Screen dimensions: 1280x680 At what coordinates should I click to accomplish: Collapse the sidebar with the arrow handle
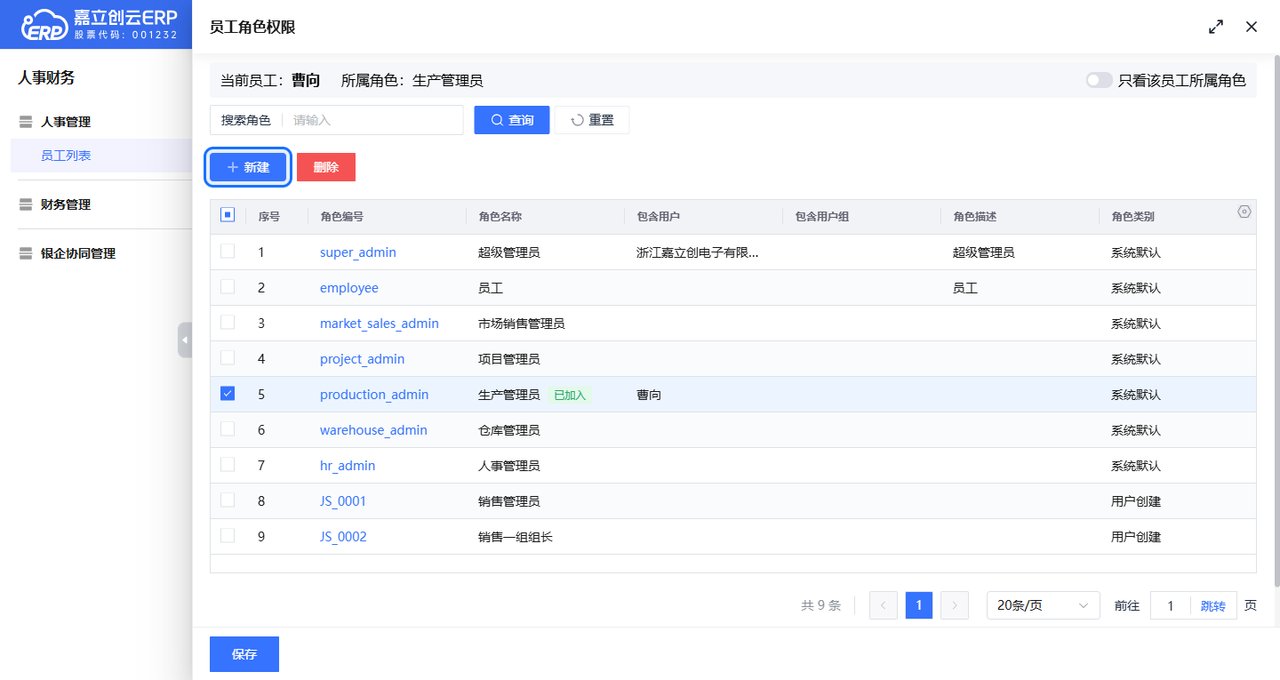coord(185,340)
